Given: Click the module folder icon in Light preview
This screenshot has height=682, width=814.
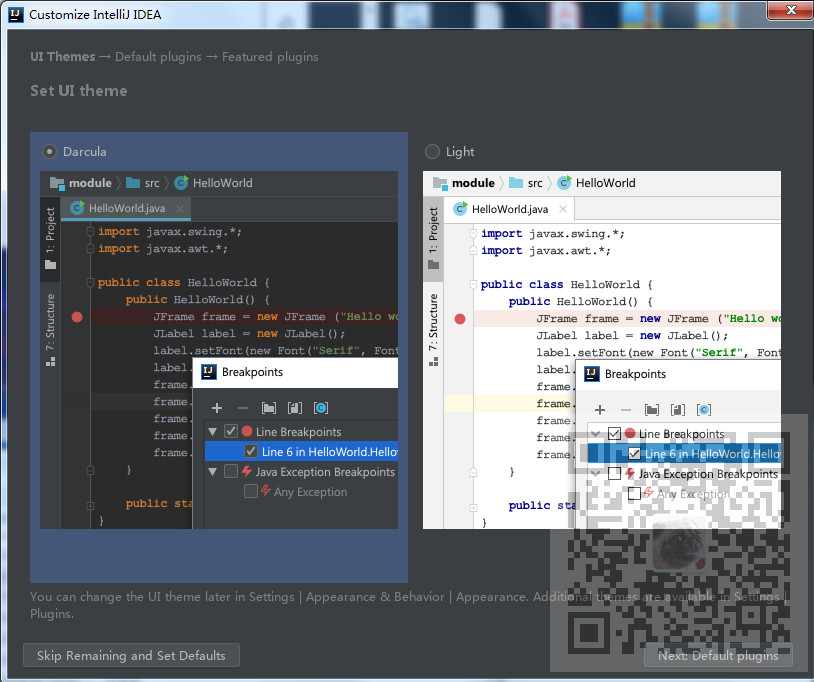Looking at the screenshot, I should (x=440, y=183).
